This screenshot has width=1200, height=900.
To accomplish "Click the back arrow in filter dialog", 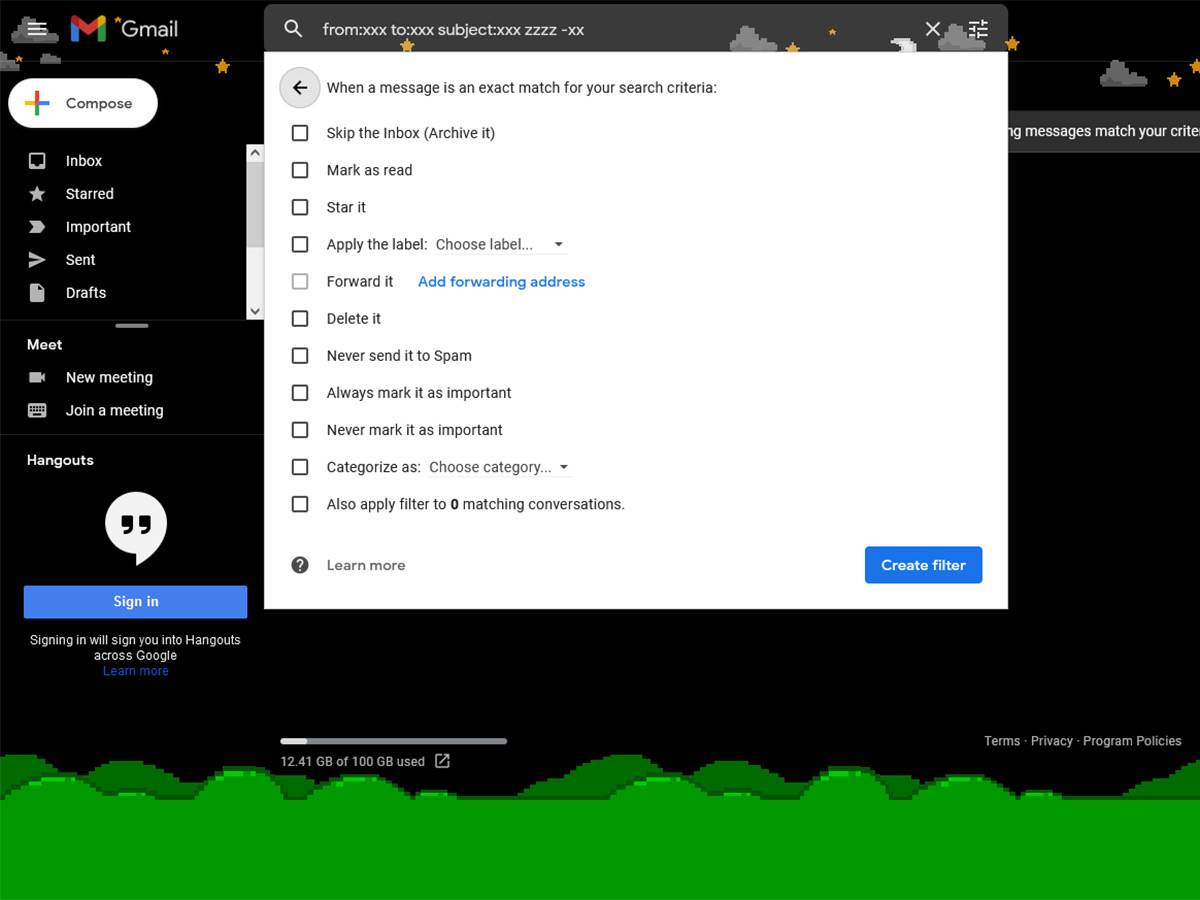I will pyautogui.click(x=300, y=88).
